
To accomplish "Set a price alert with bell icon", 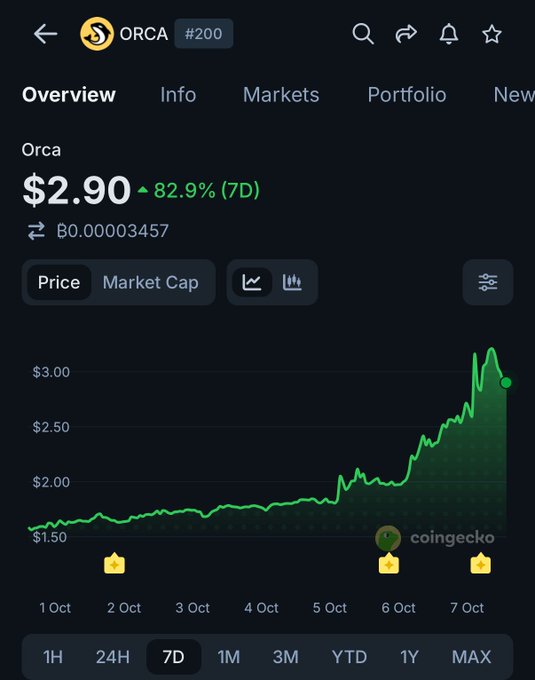I will pyautogui.click(x=449, y=34).
